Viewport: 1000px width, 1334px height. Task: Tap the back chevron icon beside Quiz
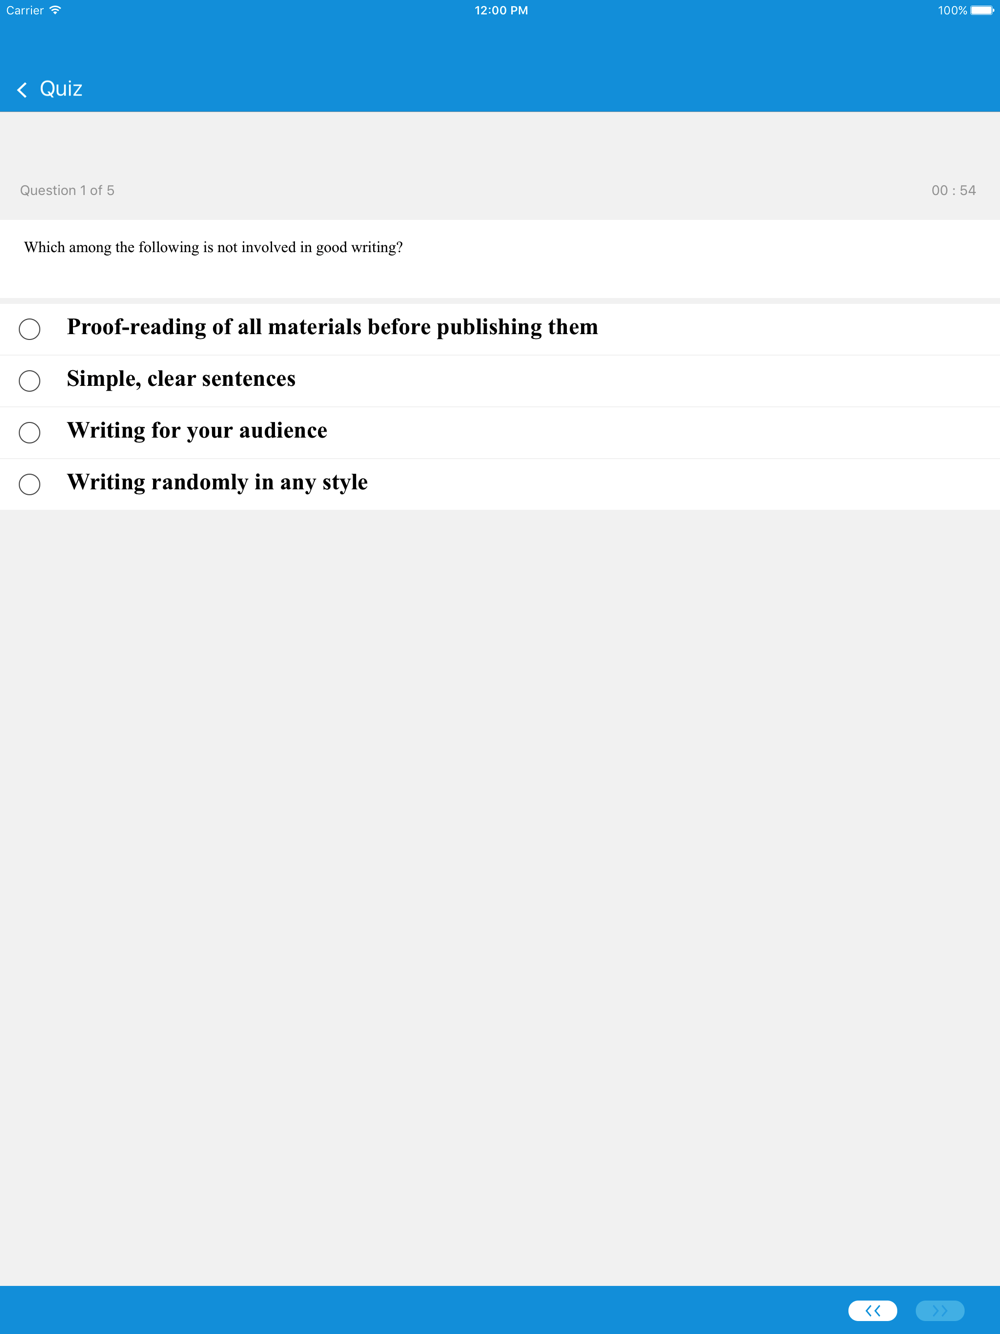pyautogui.click(x=22, y=90)
